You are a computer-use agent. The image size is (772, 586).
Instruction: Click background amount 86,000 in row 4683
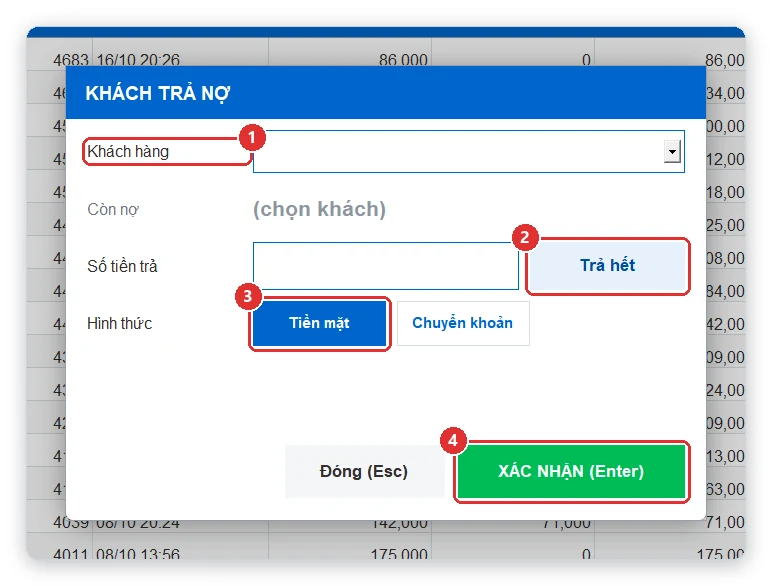(403, 60)
